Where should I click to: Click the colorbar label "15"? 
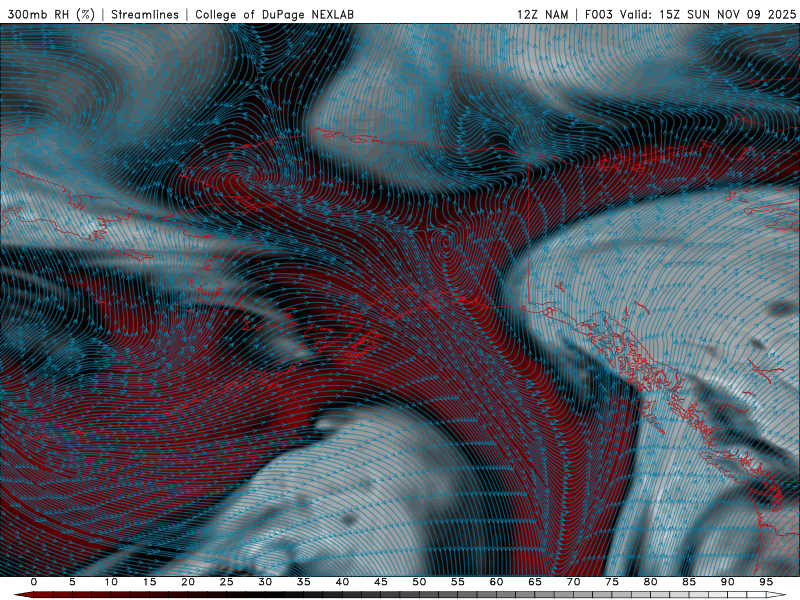(x=149, y=582)
